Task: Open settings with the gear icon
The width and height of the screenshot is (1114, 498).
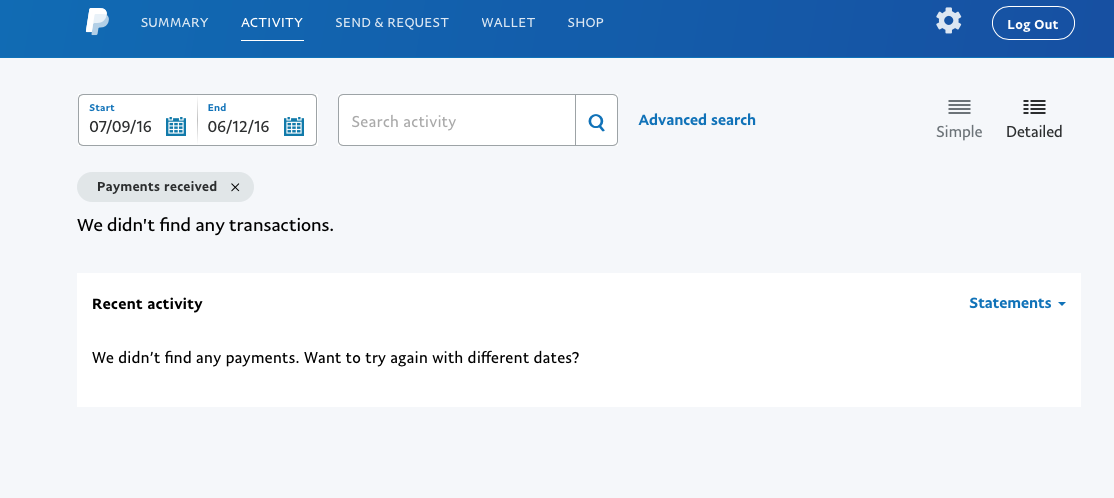Action: (948, 21)
